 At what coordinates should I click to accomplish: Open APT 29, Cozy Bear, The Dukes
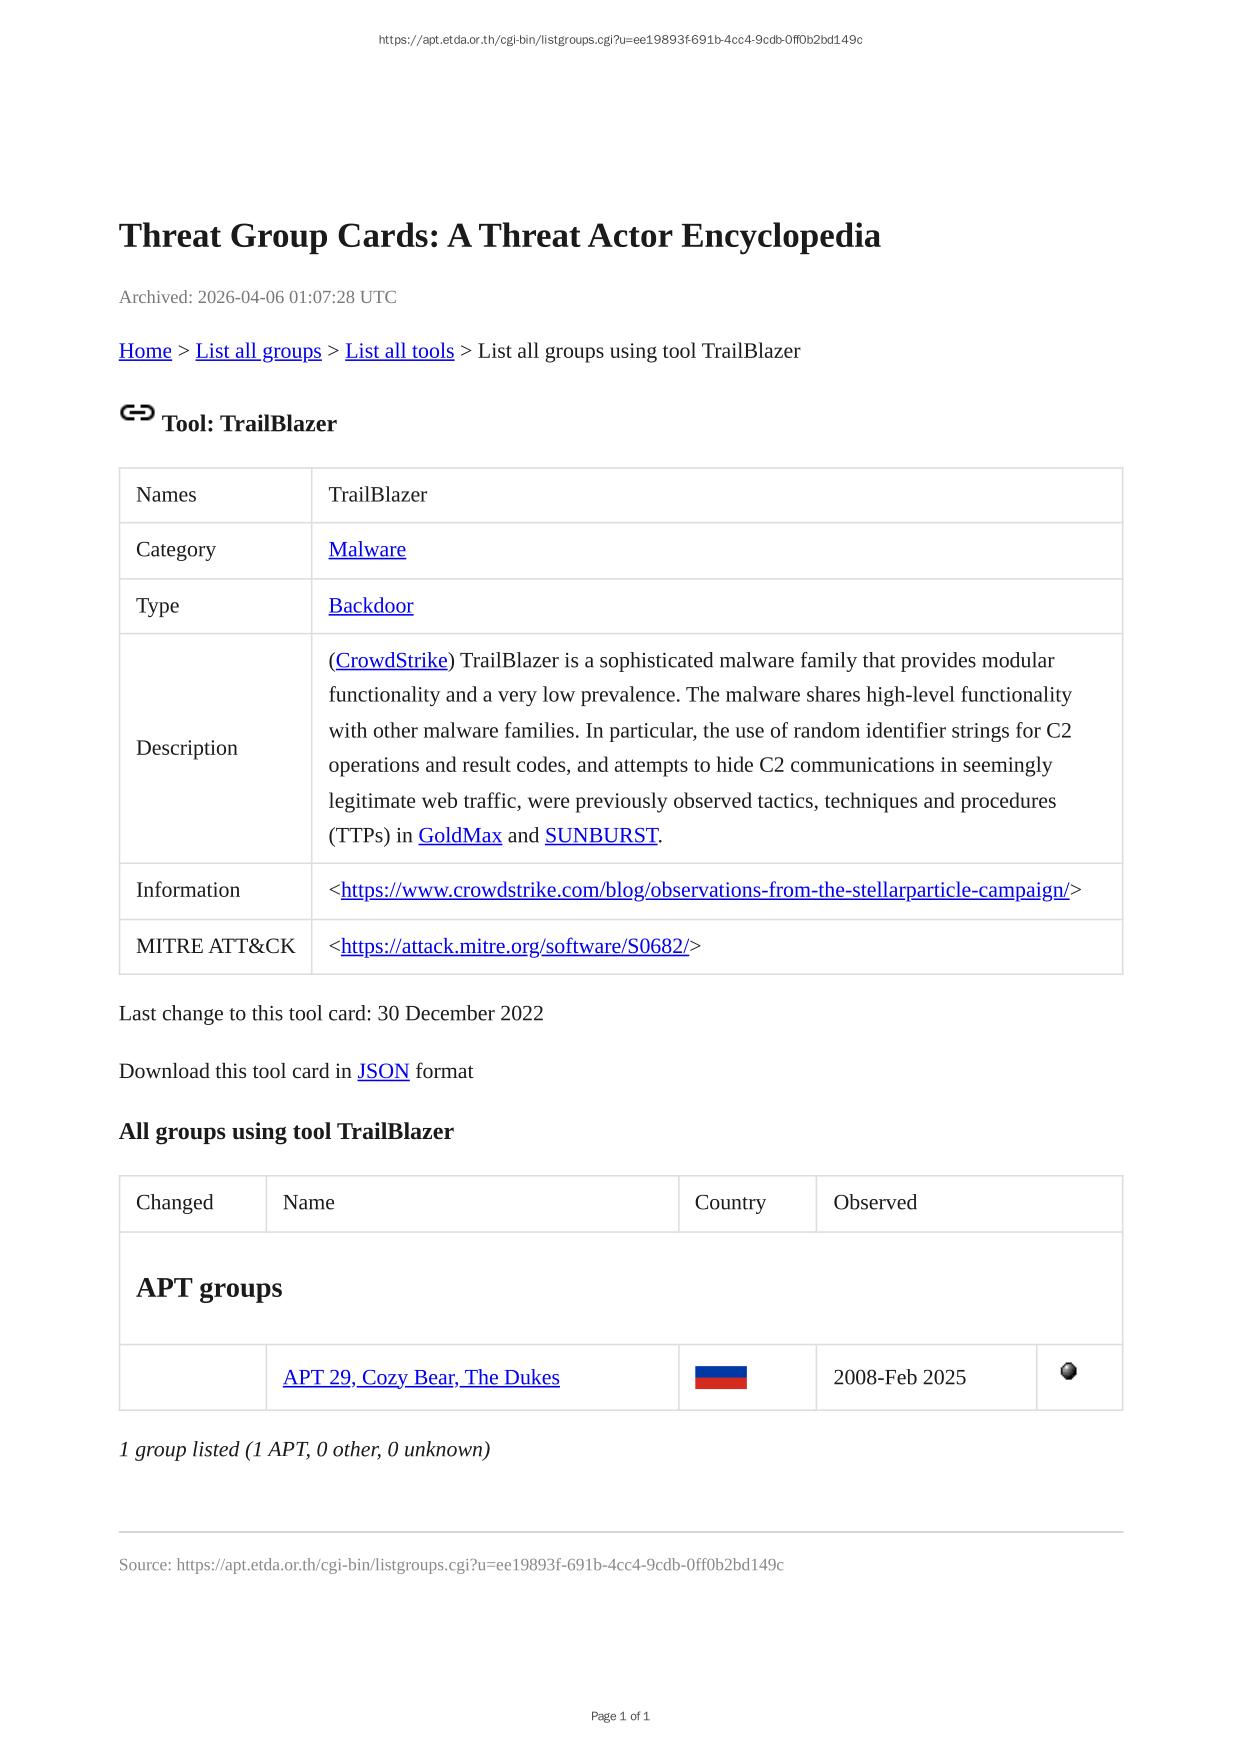coord(421,1377)
